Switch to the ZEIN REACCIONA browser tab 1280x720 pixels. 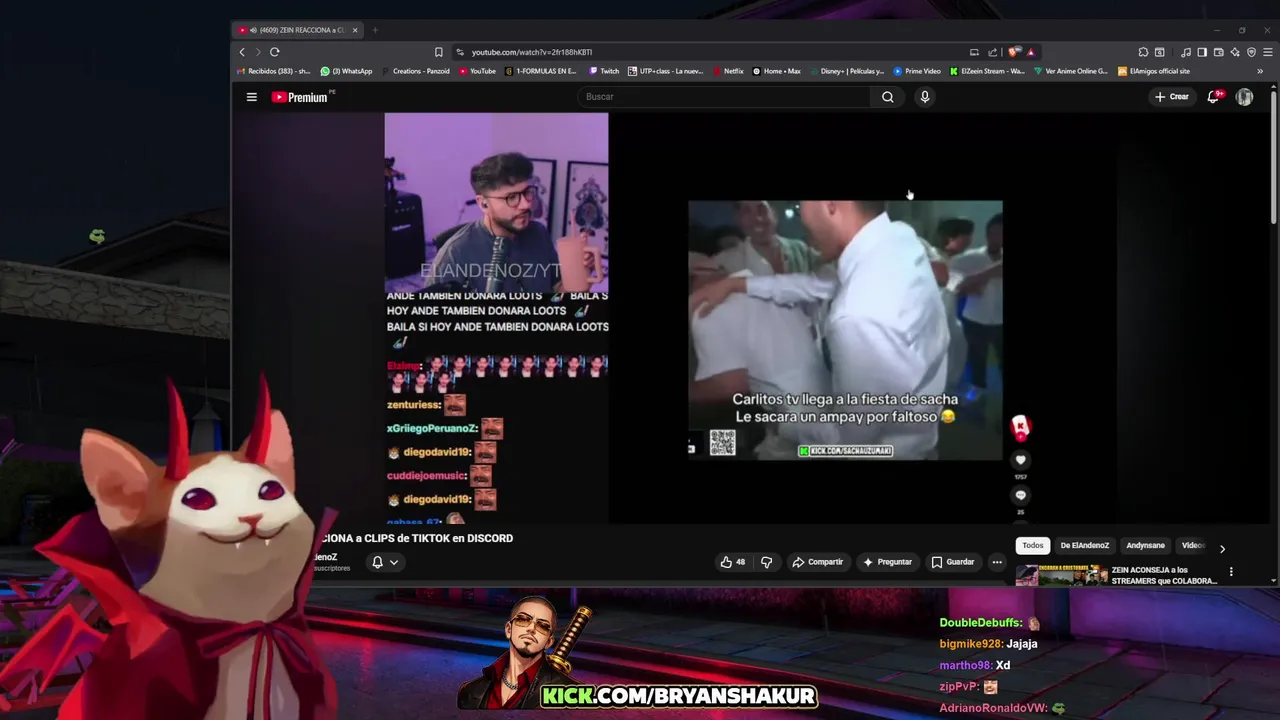click(297, 30)
